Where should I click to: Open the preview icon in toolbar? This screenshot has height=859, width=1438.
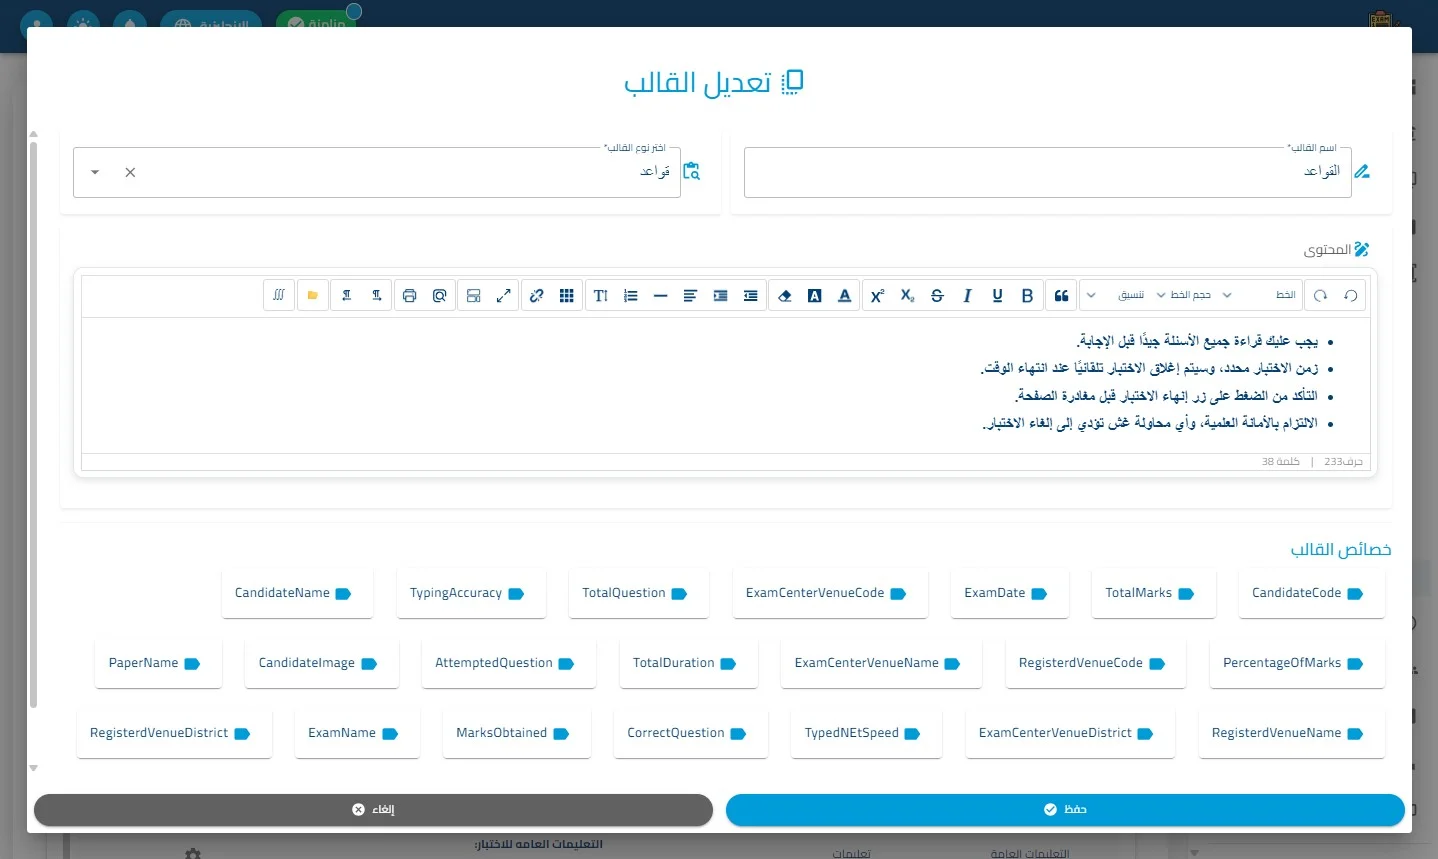(439, 296)
